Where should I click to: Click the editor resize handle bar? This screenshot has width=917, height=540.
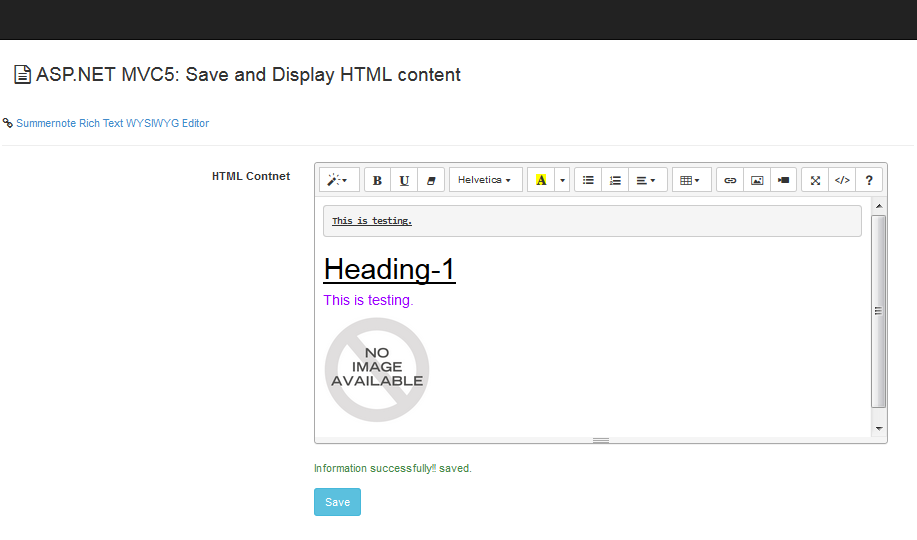tap(601, 441)
